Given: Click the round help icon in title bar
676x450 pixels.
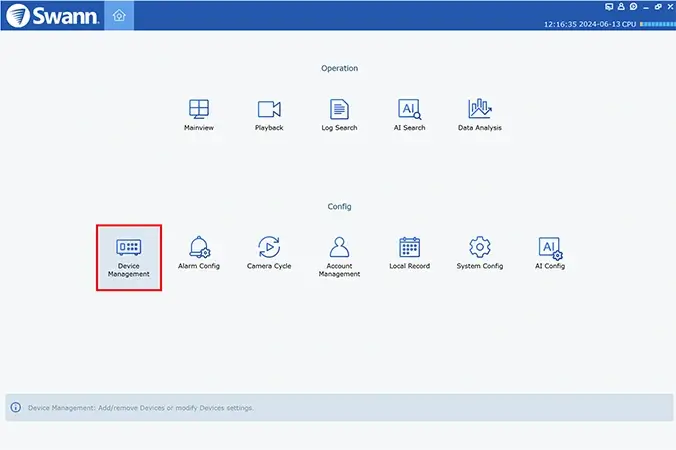Looking at the screenshot, I should 633,7.
